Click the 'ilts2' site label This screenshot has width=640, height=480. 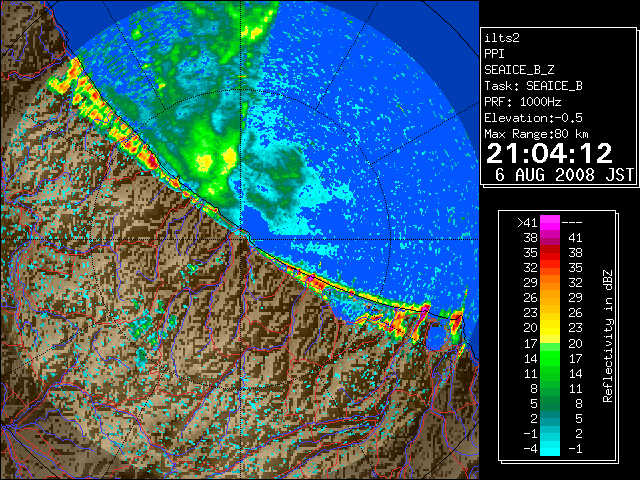tap(502, 38)
